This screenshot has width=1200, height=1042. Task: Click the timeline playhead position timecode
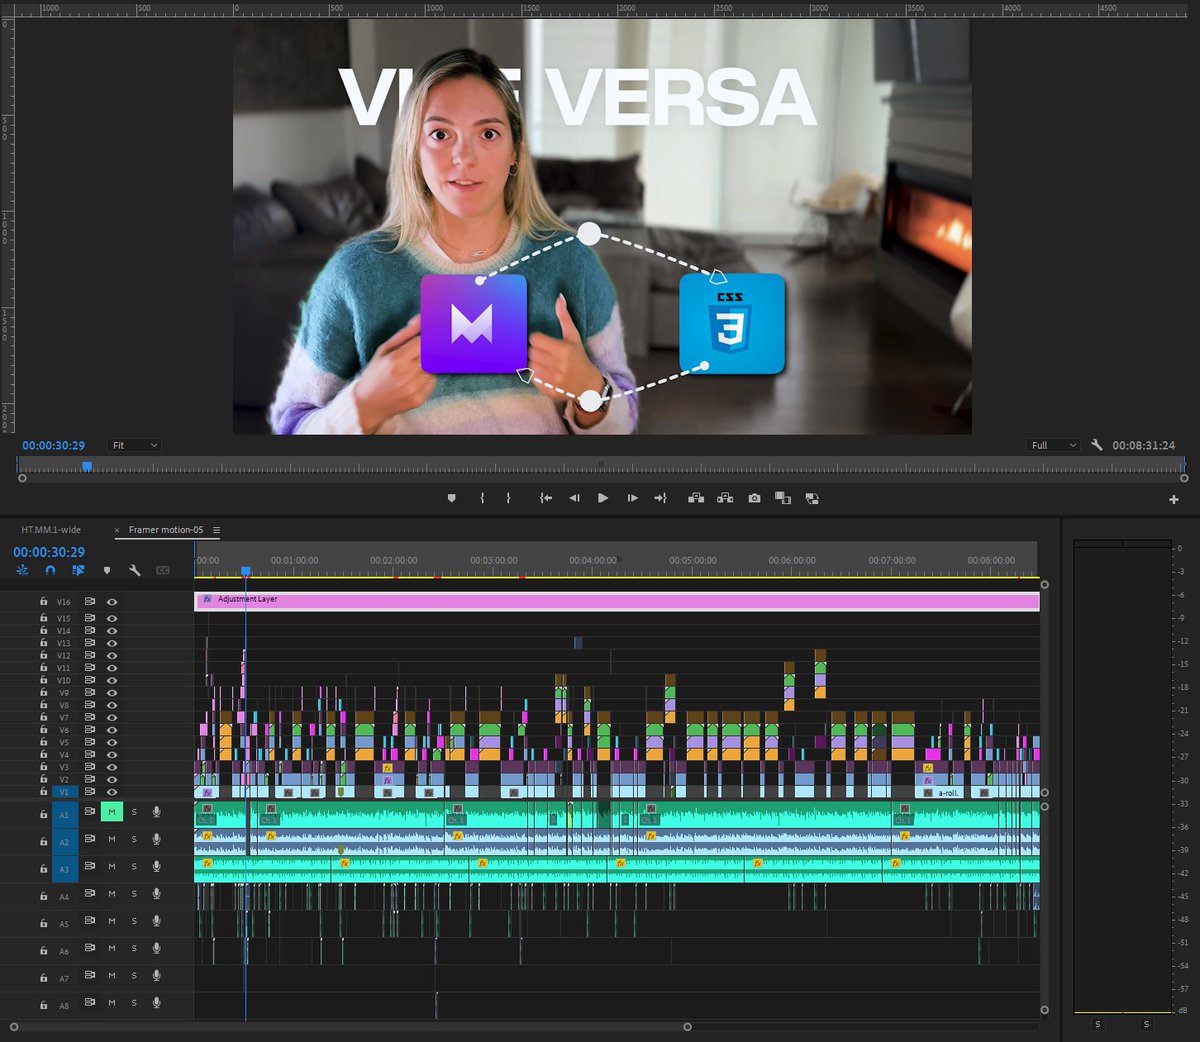pyautogui.click(x=49, y=552)
